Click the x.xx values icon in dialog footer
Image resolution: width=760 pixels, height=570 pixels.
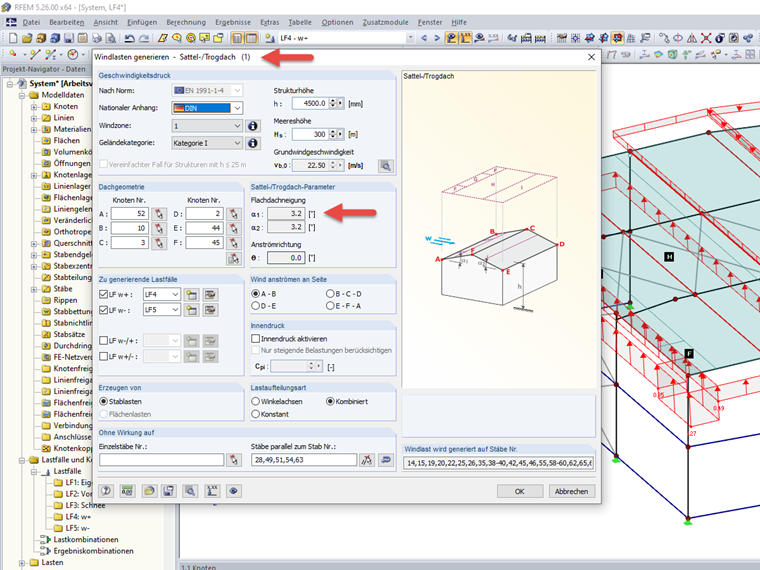click(212, 491)
